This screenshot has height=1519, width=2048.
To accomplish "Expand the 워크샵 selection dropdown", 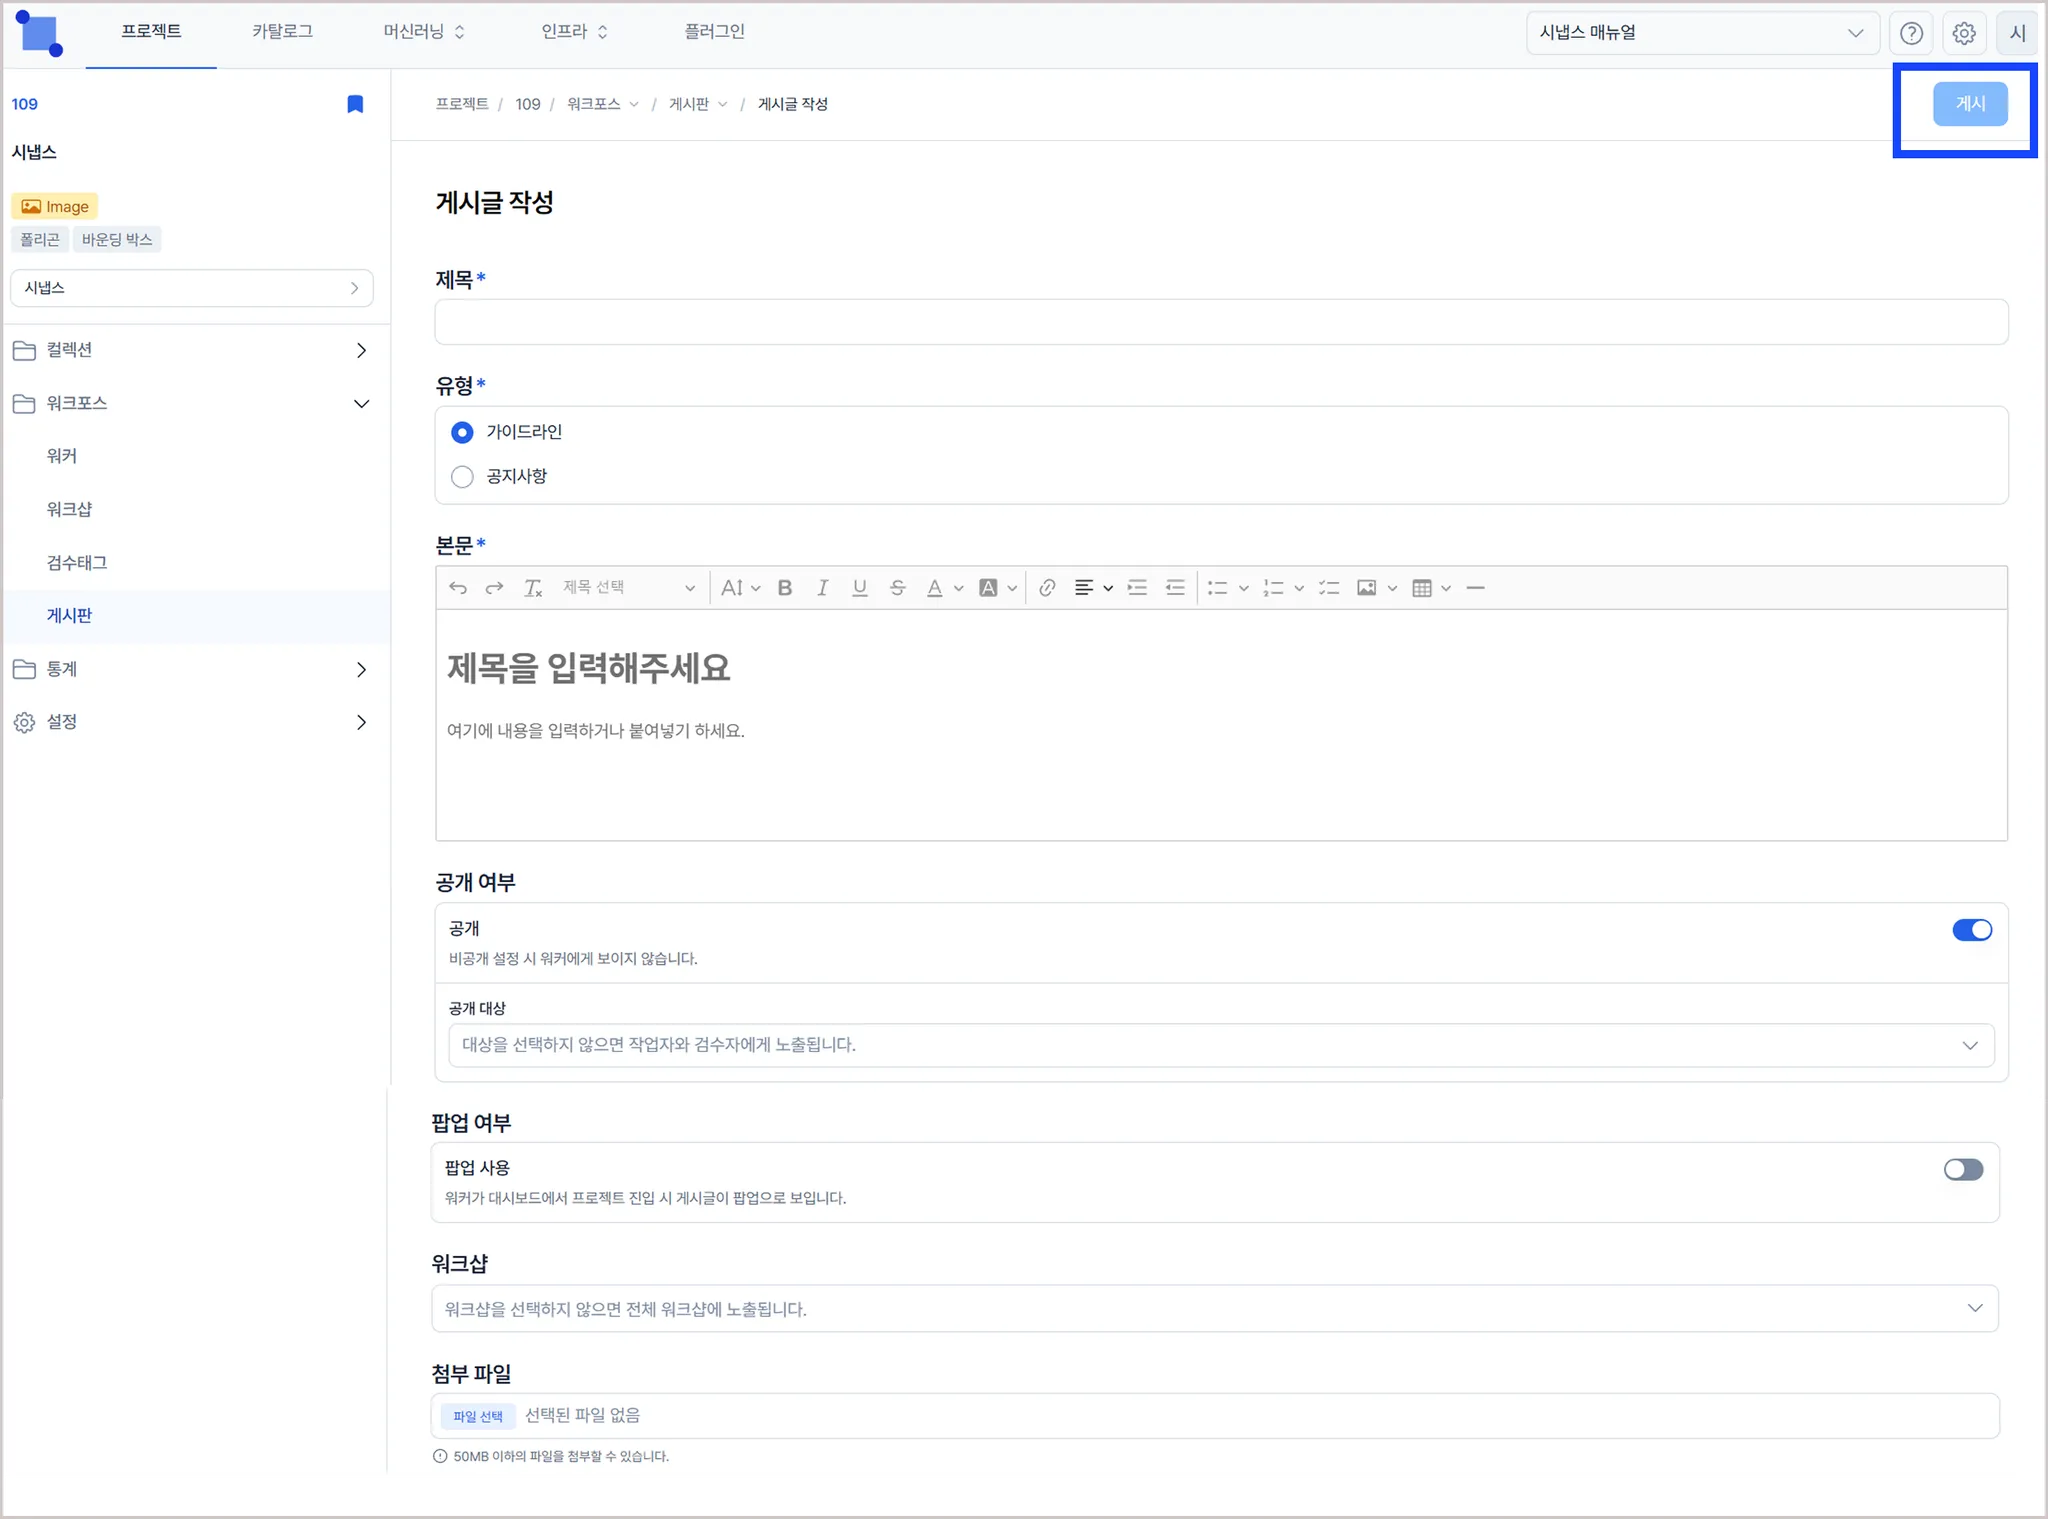I will click(1214, 1309).
